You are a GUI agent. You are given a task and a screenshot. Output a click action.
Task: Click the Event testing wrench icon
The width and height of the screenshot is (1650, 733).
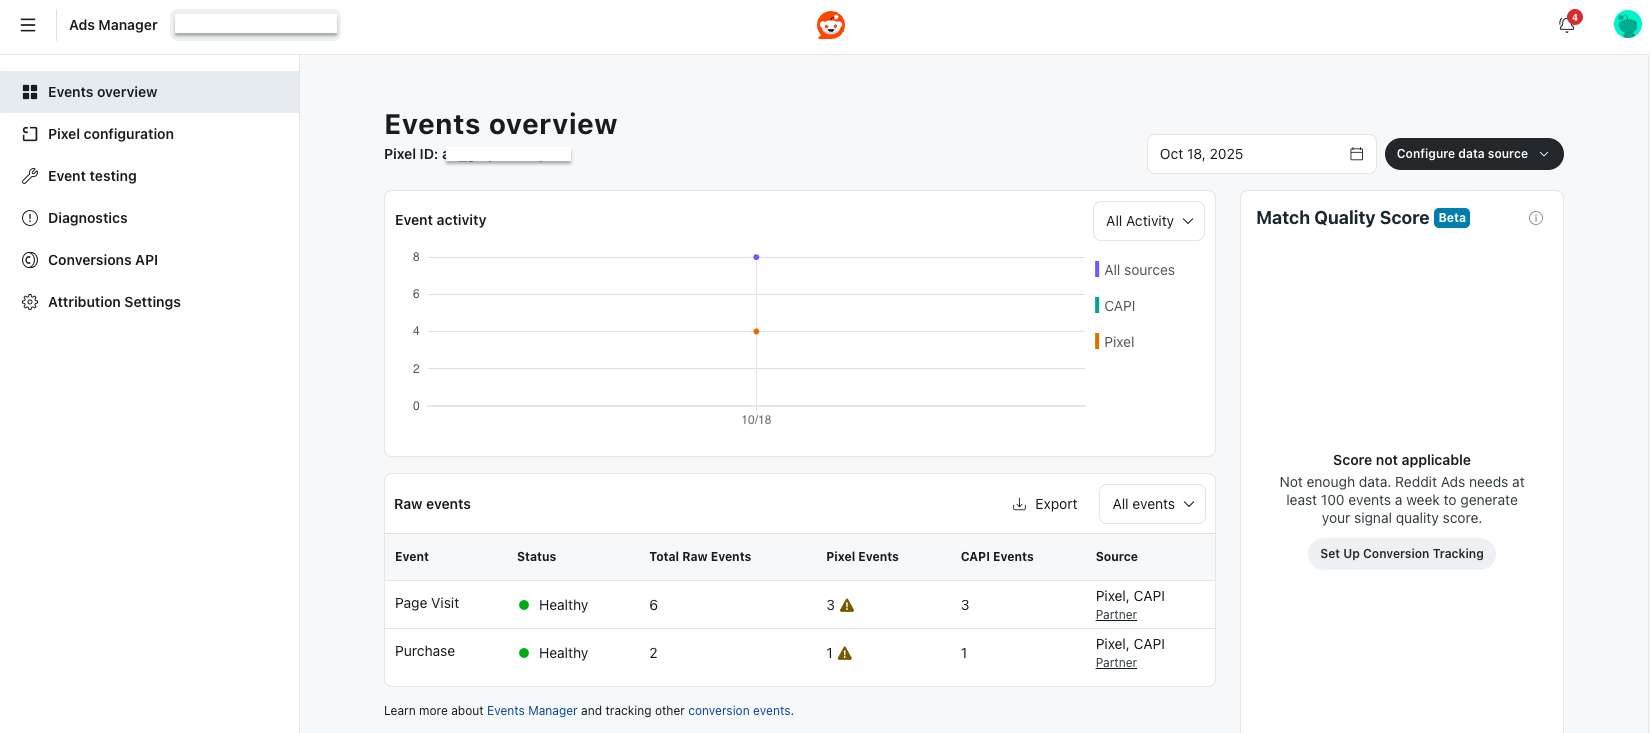30,176
